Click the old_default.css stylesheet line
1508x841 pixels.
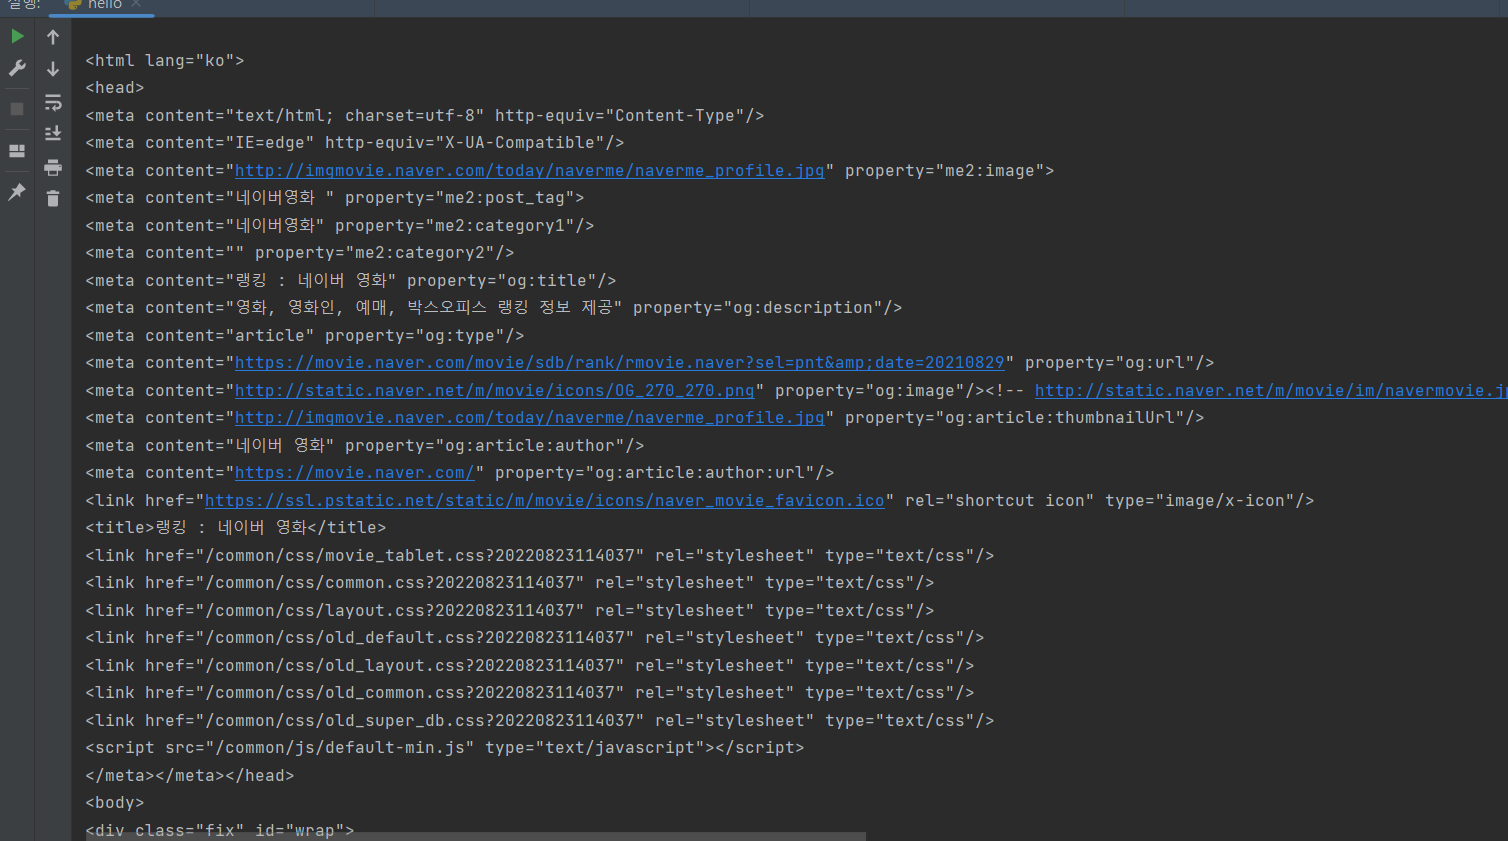(x=535, y=638)
